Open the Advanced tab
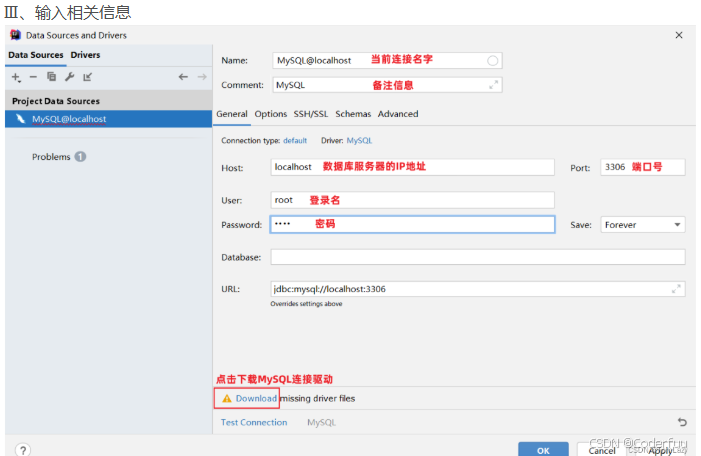This screenshot has width=701, height=456. [x=398, y=114]
